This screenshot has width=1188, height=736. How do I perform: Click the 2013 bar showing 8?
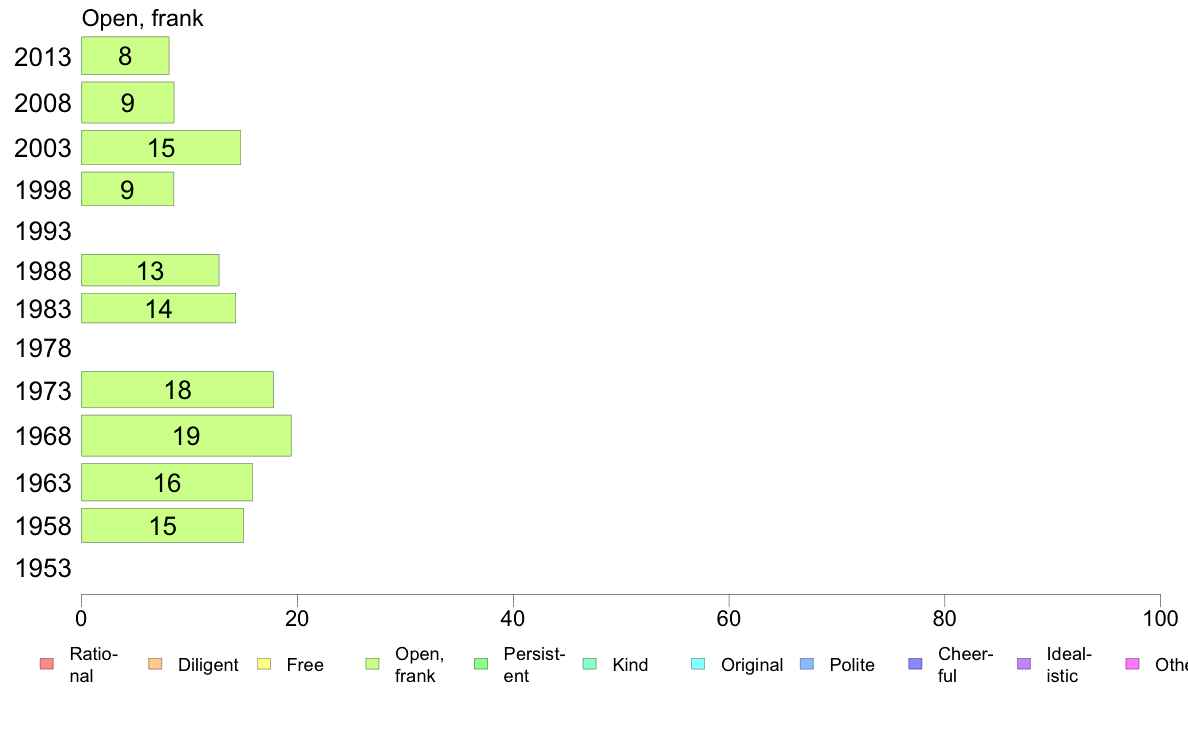[125, 56]
